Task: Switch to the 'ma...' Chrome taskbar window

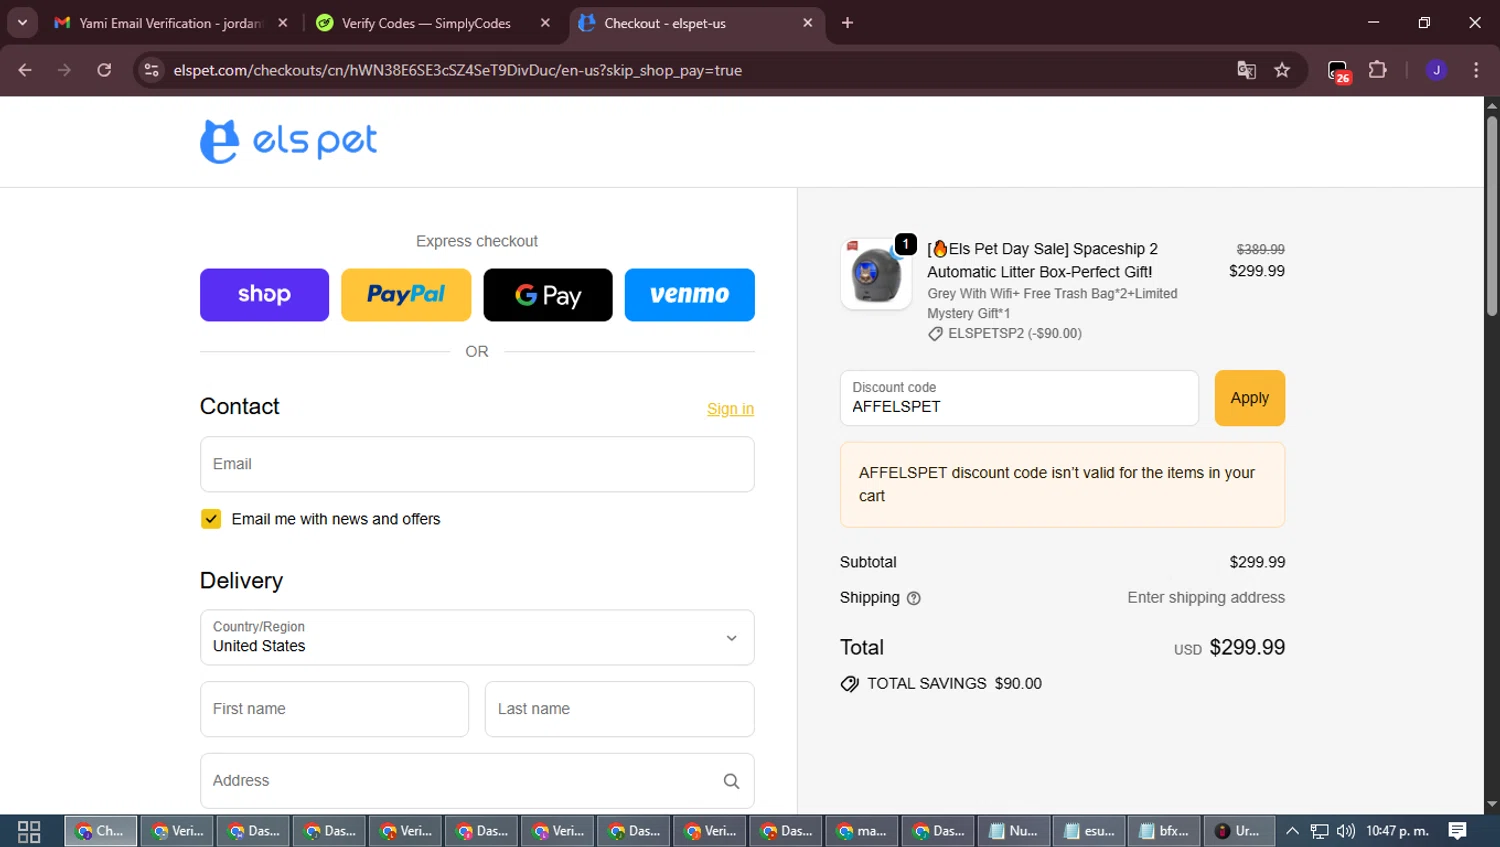Action: (x=861, y=831)
